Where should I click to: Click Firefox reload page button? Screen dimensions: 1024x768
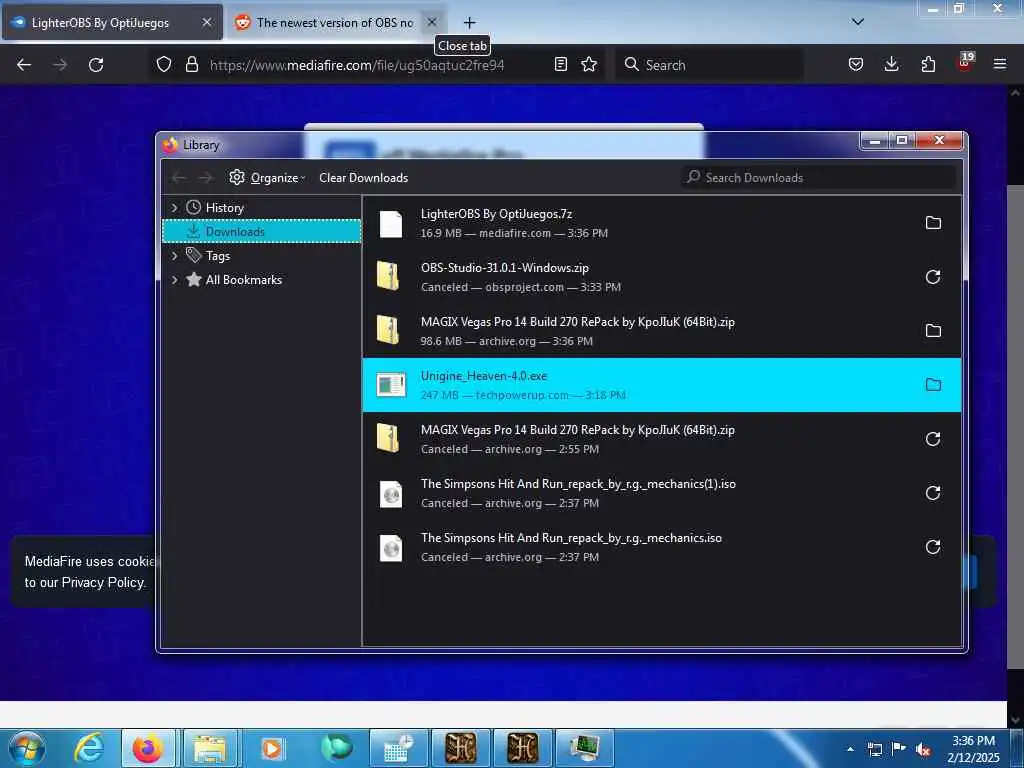click(x=96, y=65)
